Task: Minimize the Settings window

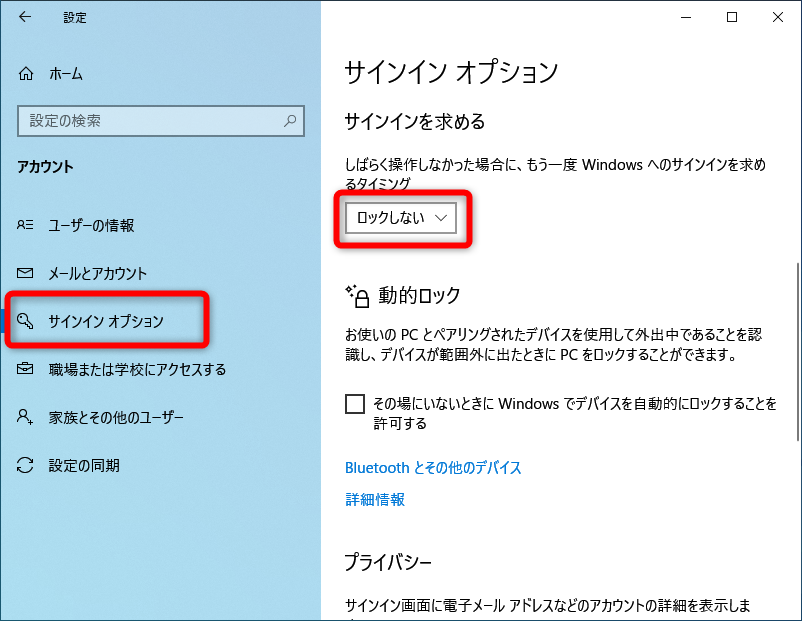Action: (x=686, y=17)
